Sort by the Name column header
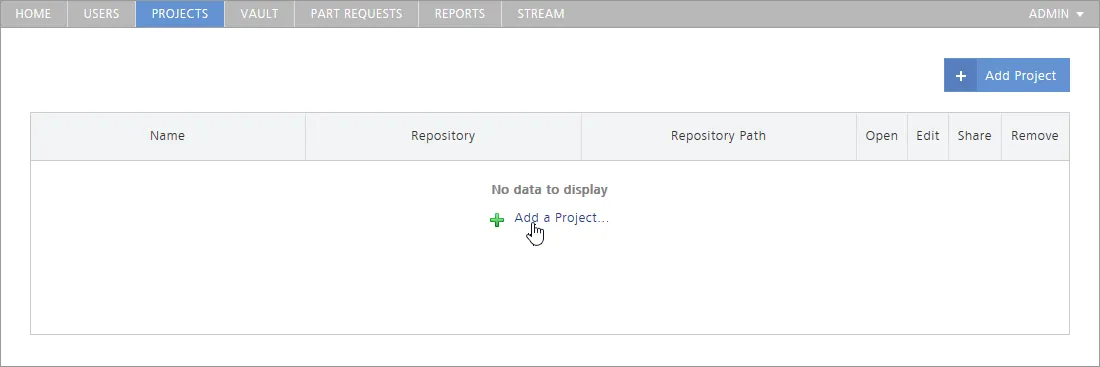The width and height of the screenshot is (1100, 367). point(168,136)
